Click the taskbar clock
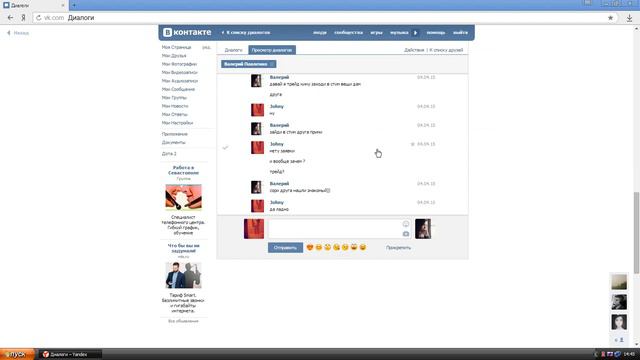640x360 pixels. [629, 354]
